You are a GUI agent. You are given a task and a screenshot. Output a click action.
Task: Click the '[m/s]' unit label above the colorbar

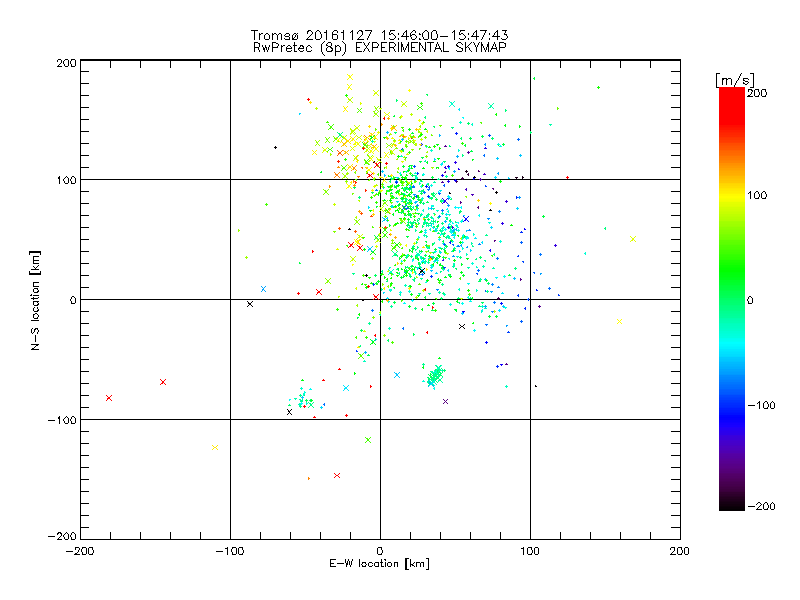[735, 80]
